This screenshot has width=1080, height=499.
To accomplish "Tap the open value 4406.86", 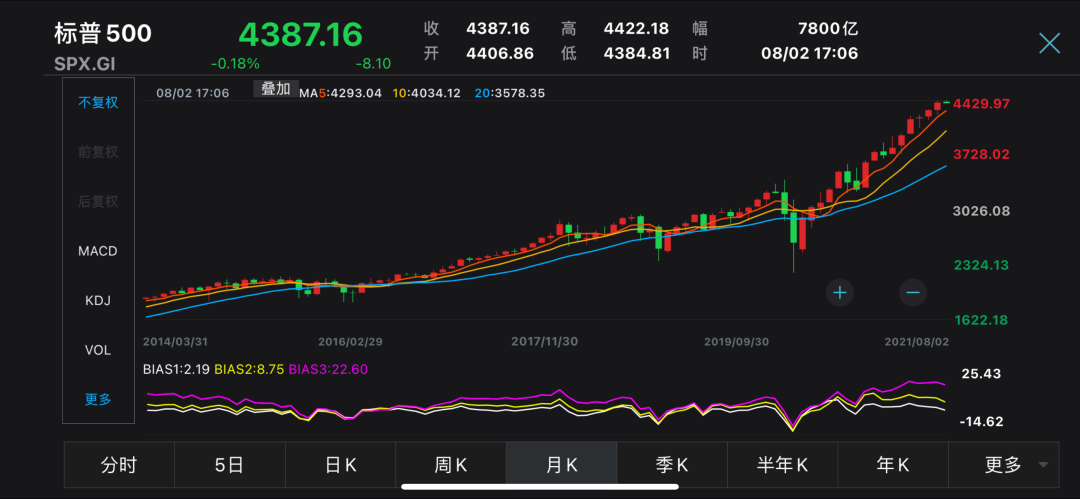I will tap(500, 53).
